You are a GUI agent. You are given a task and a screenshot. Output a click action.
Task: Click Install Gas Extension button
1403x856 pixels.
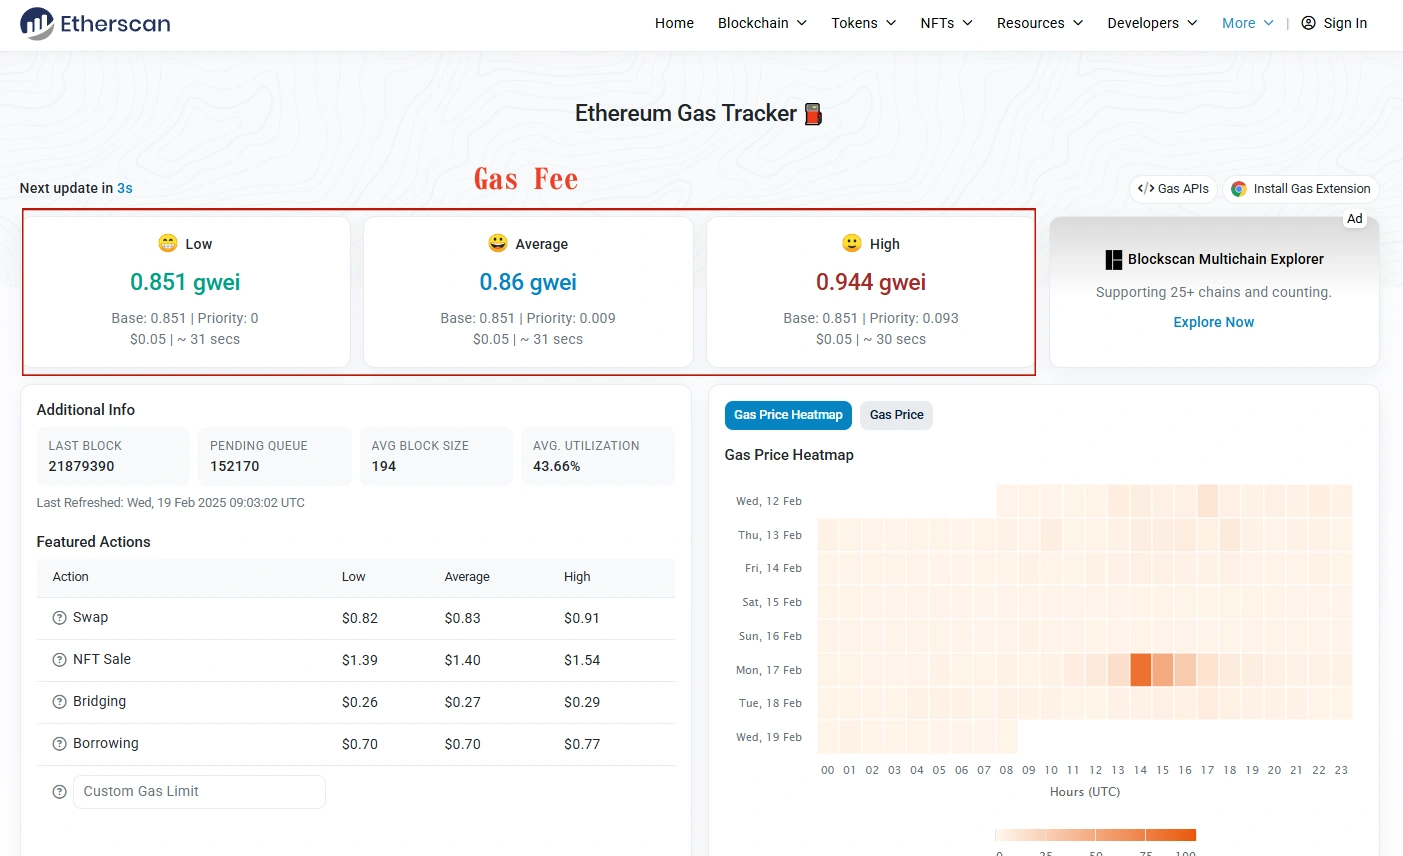point(1301,189)
